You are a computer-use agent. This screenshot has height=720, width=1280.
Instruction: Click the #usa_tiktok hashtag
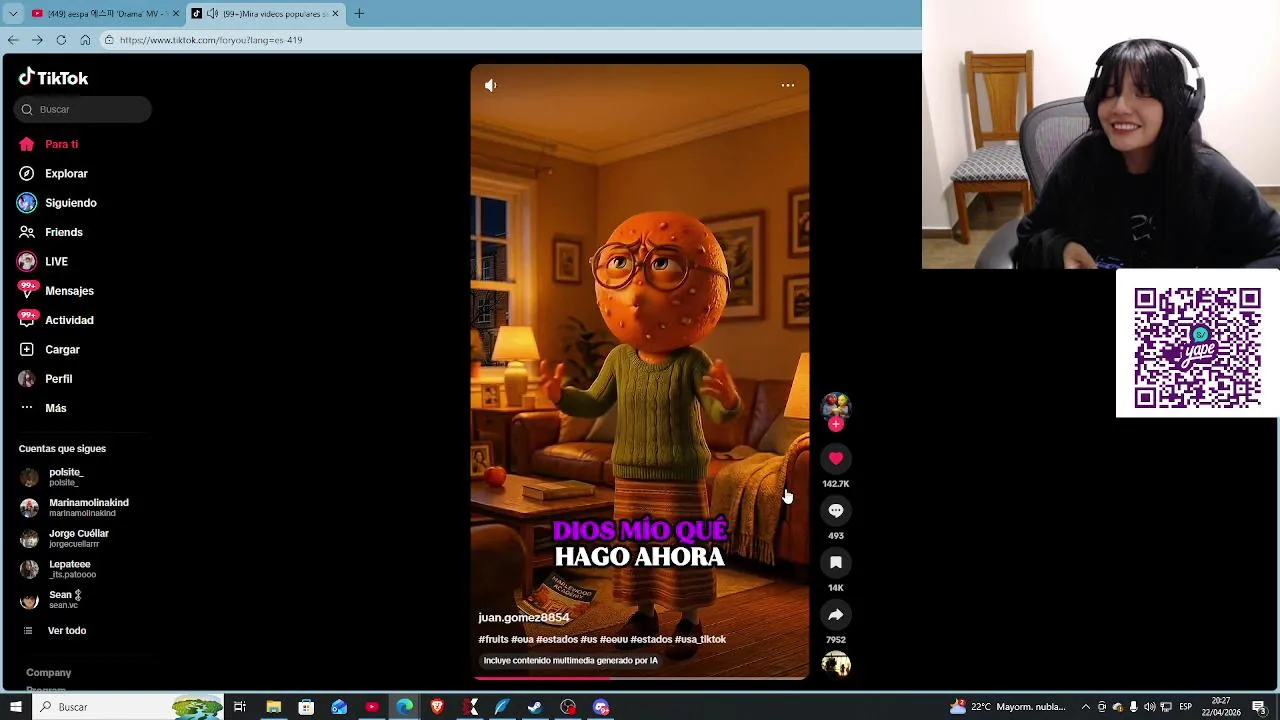pyautogui.click(x=700, y=640)
